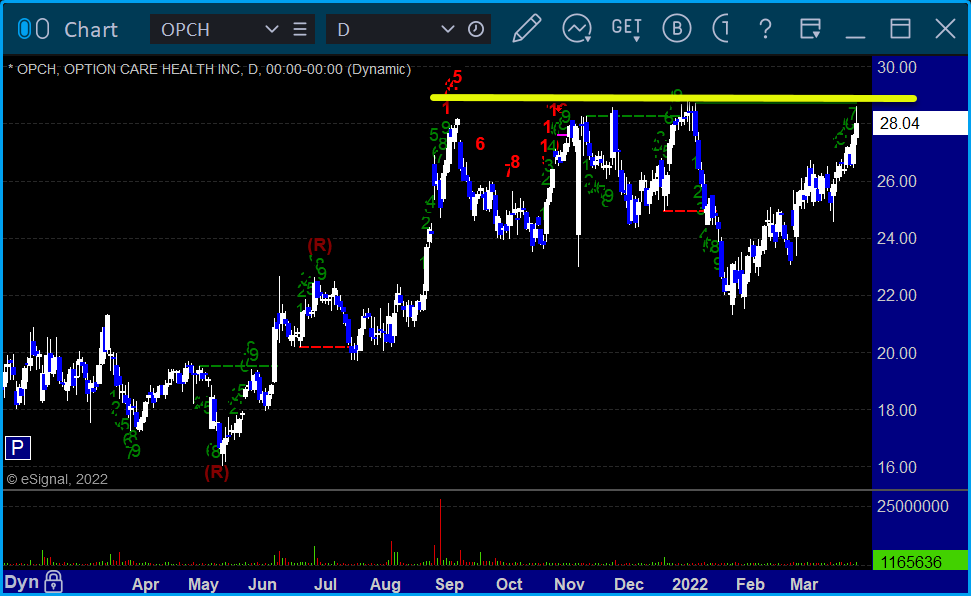Click the Apr label on time axis
Viewport: 971px width, 596px height.
[x=146, y=584]
